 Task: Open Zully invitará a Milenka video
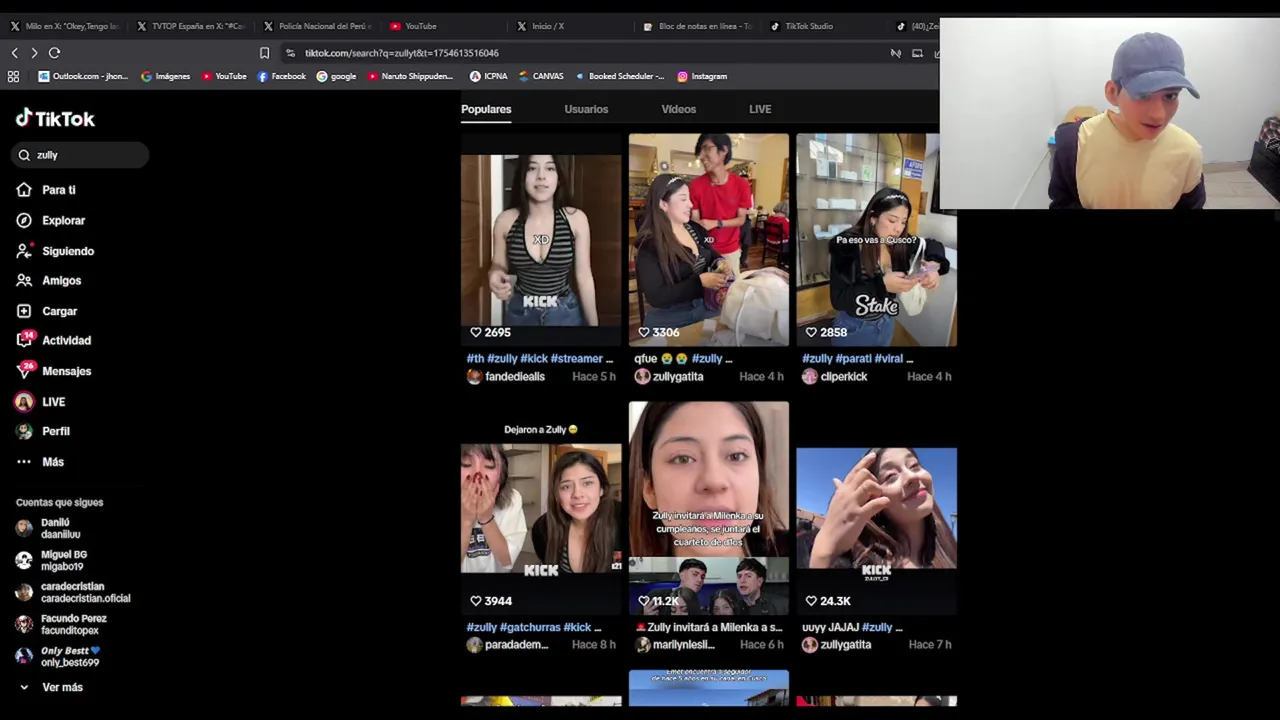pos(709,508)
